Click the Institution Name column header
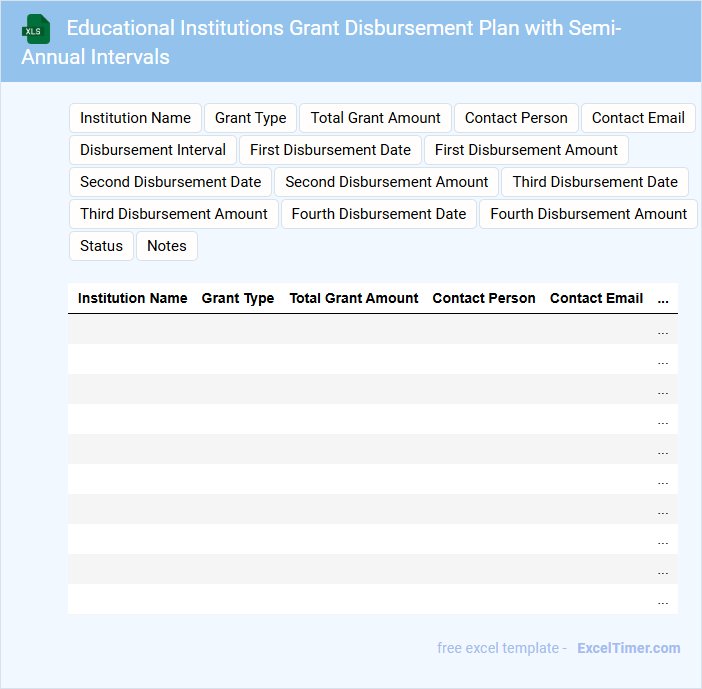Image resolution: width=702 pixels, height=689 pixels. (132, 298)
